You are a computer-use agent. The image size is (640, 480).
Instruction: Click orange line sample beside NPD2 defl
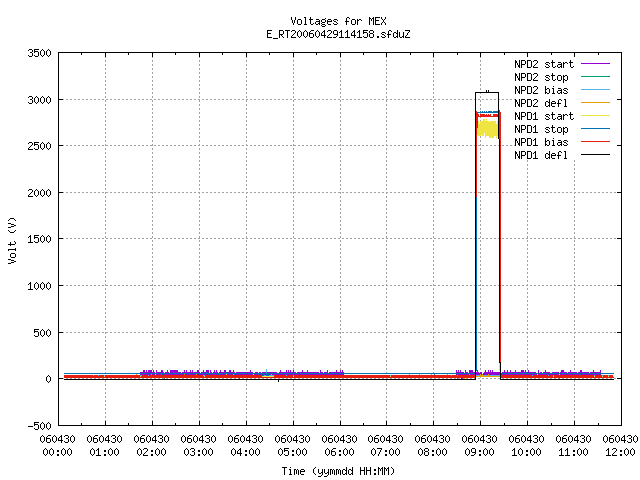coord(596,103)
